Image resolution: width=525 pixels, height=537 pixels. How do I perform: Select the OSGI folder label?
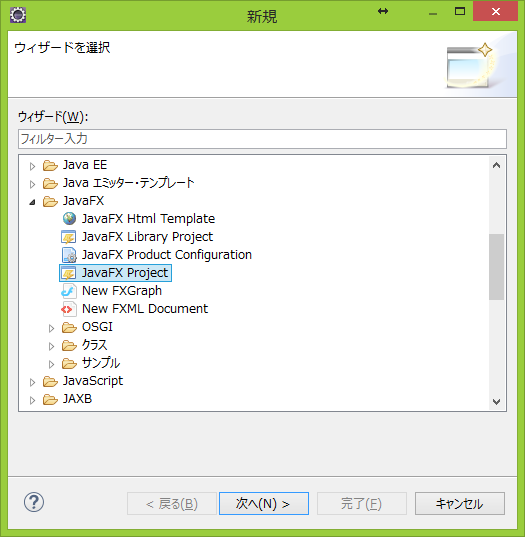click(97, 327)
